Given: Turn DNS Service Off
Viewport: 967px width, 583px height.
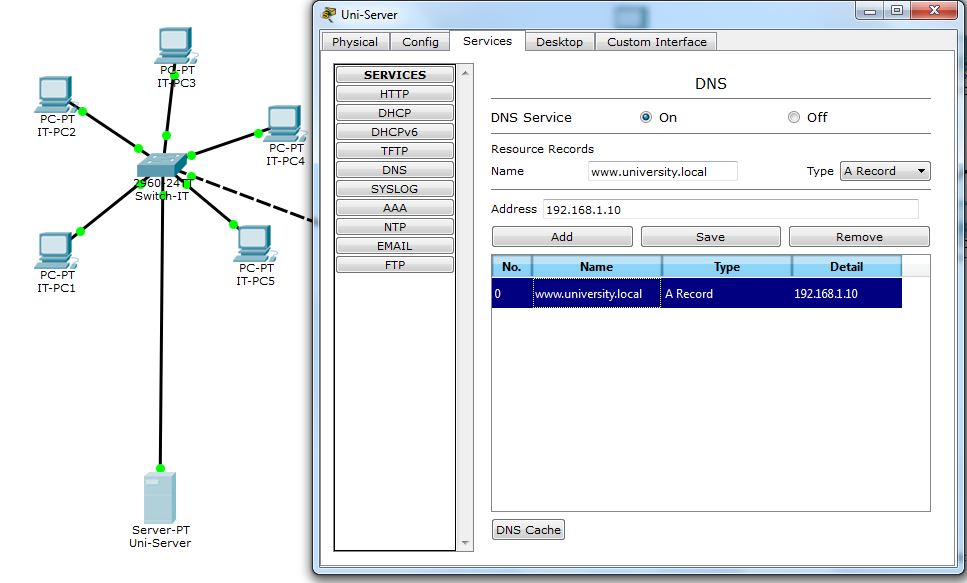Looking at the screenshot, I should click(x=794, y=117).
